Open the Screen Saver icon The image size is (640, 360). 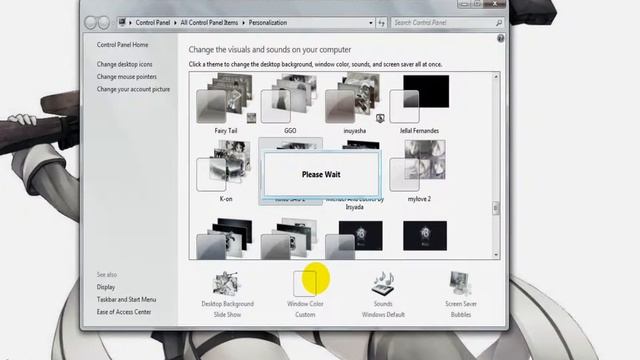pyautogui.click(x=460, y=284)
